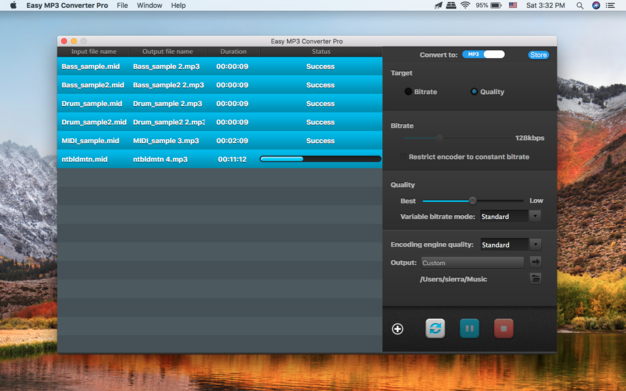
Task: Select the Bass_sample2.mid row
Action: coord(220,85)
